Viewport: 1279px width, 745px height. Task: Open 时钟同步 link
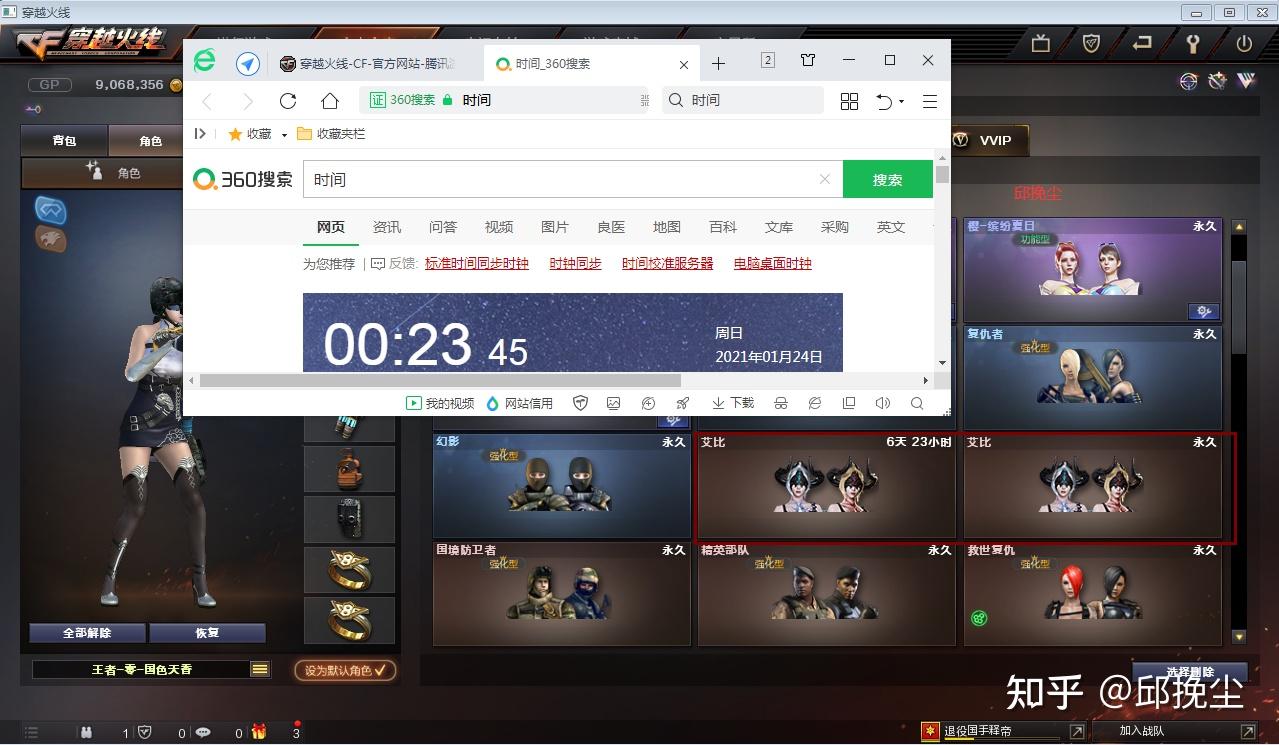point(576,264)
